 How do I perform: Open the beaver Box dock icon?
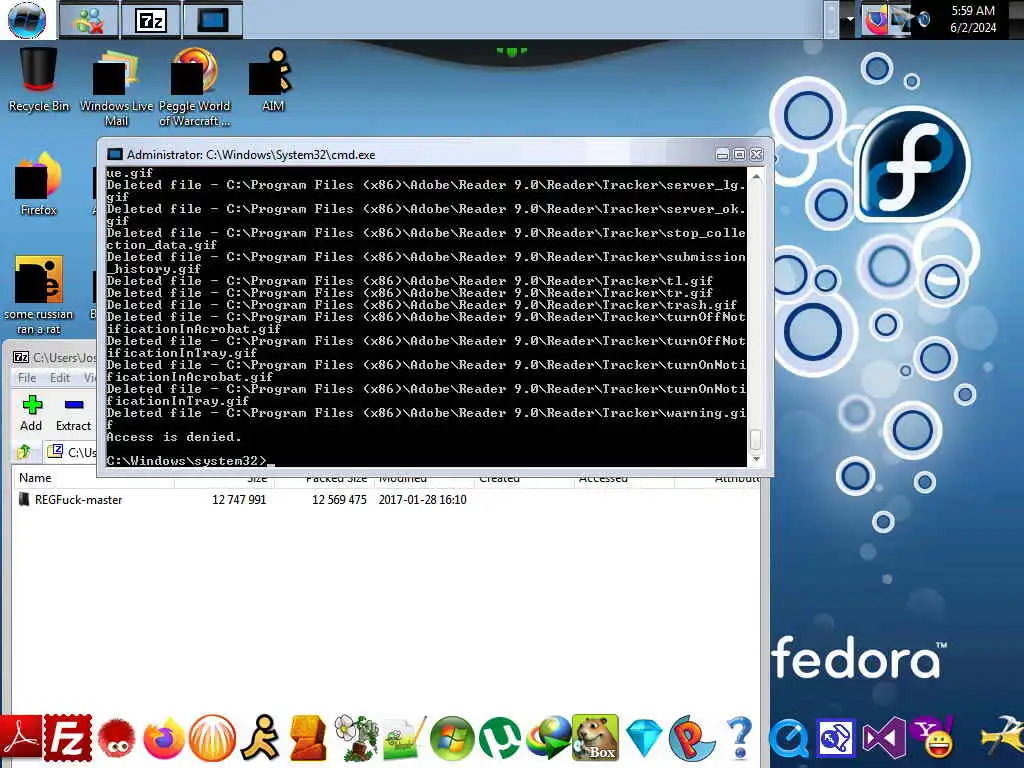pyautogui.click(x=595, y=738)
